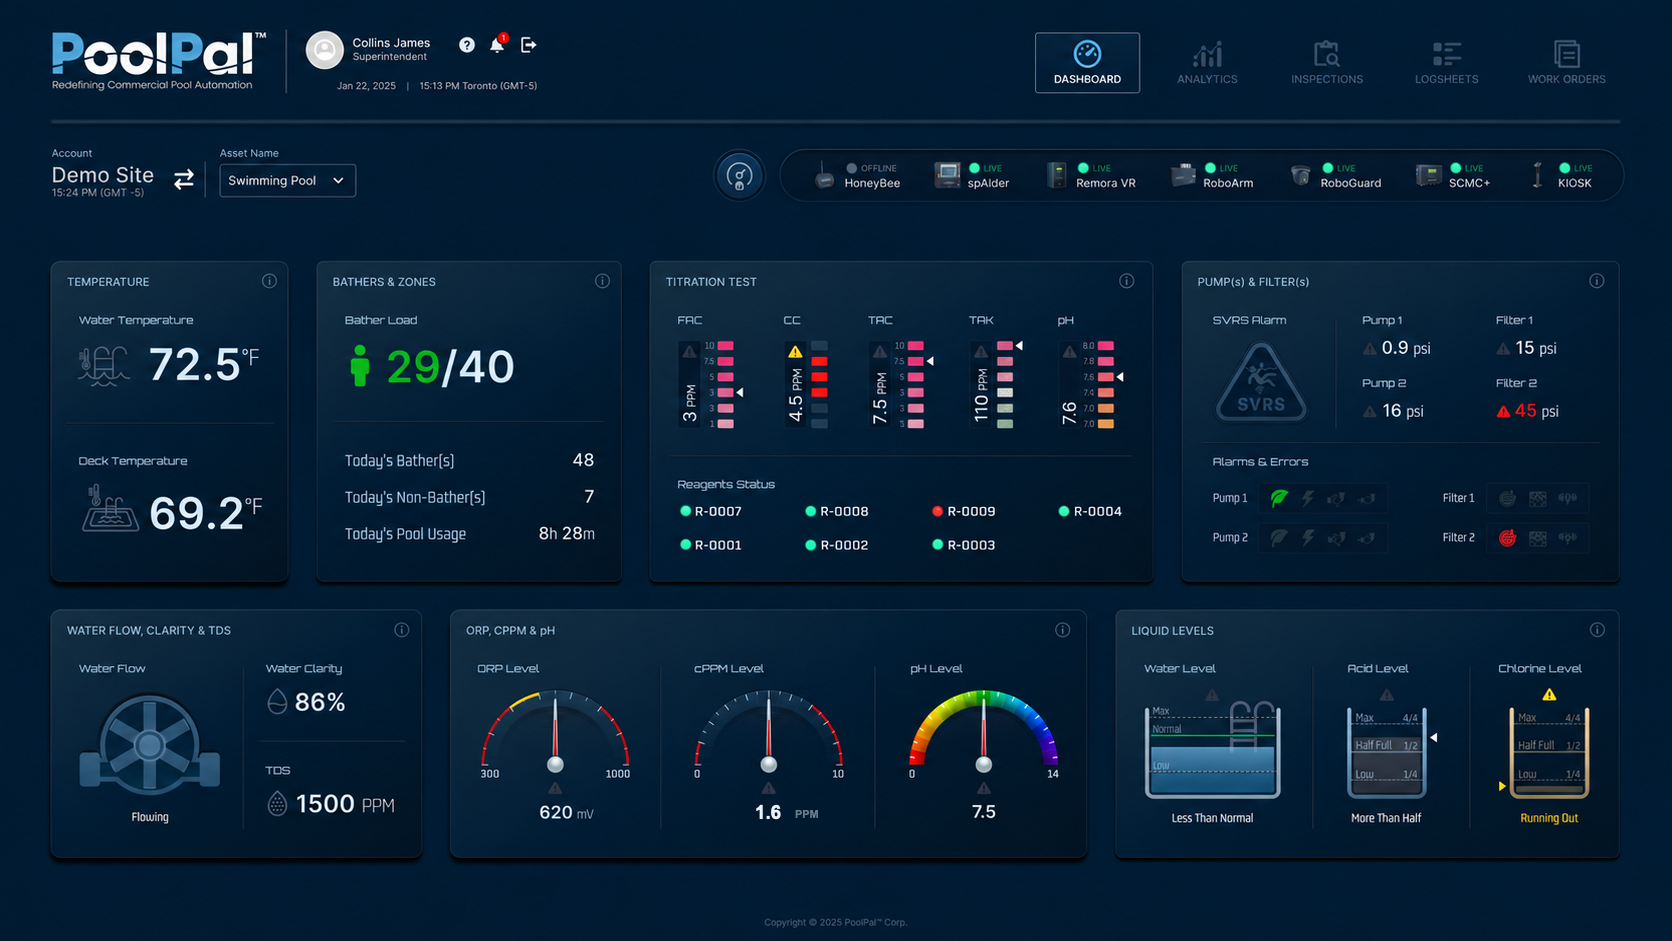Select the HoneyBee offline device
This screenshot has width=1672, height=941.
(x=858, y=176)
